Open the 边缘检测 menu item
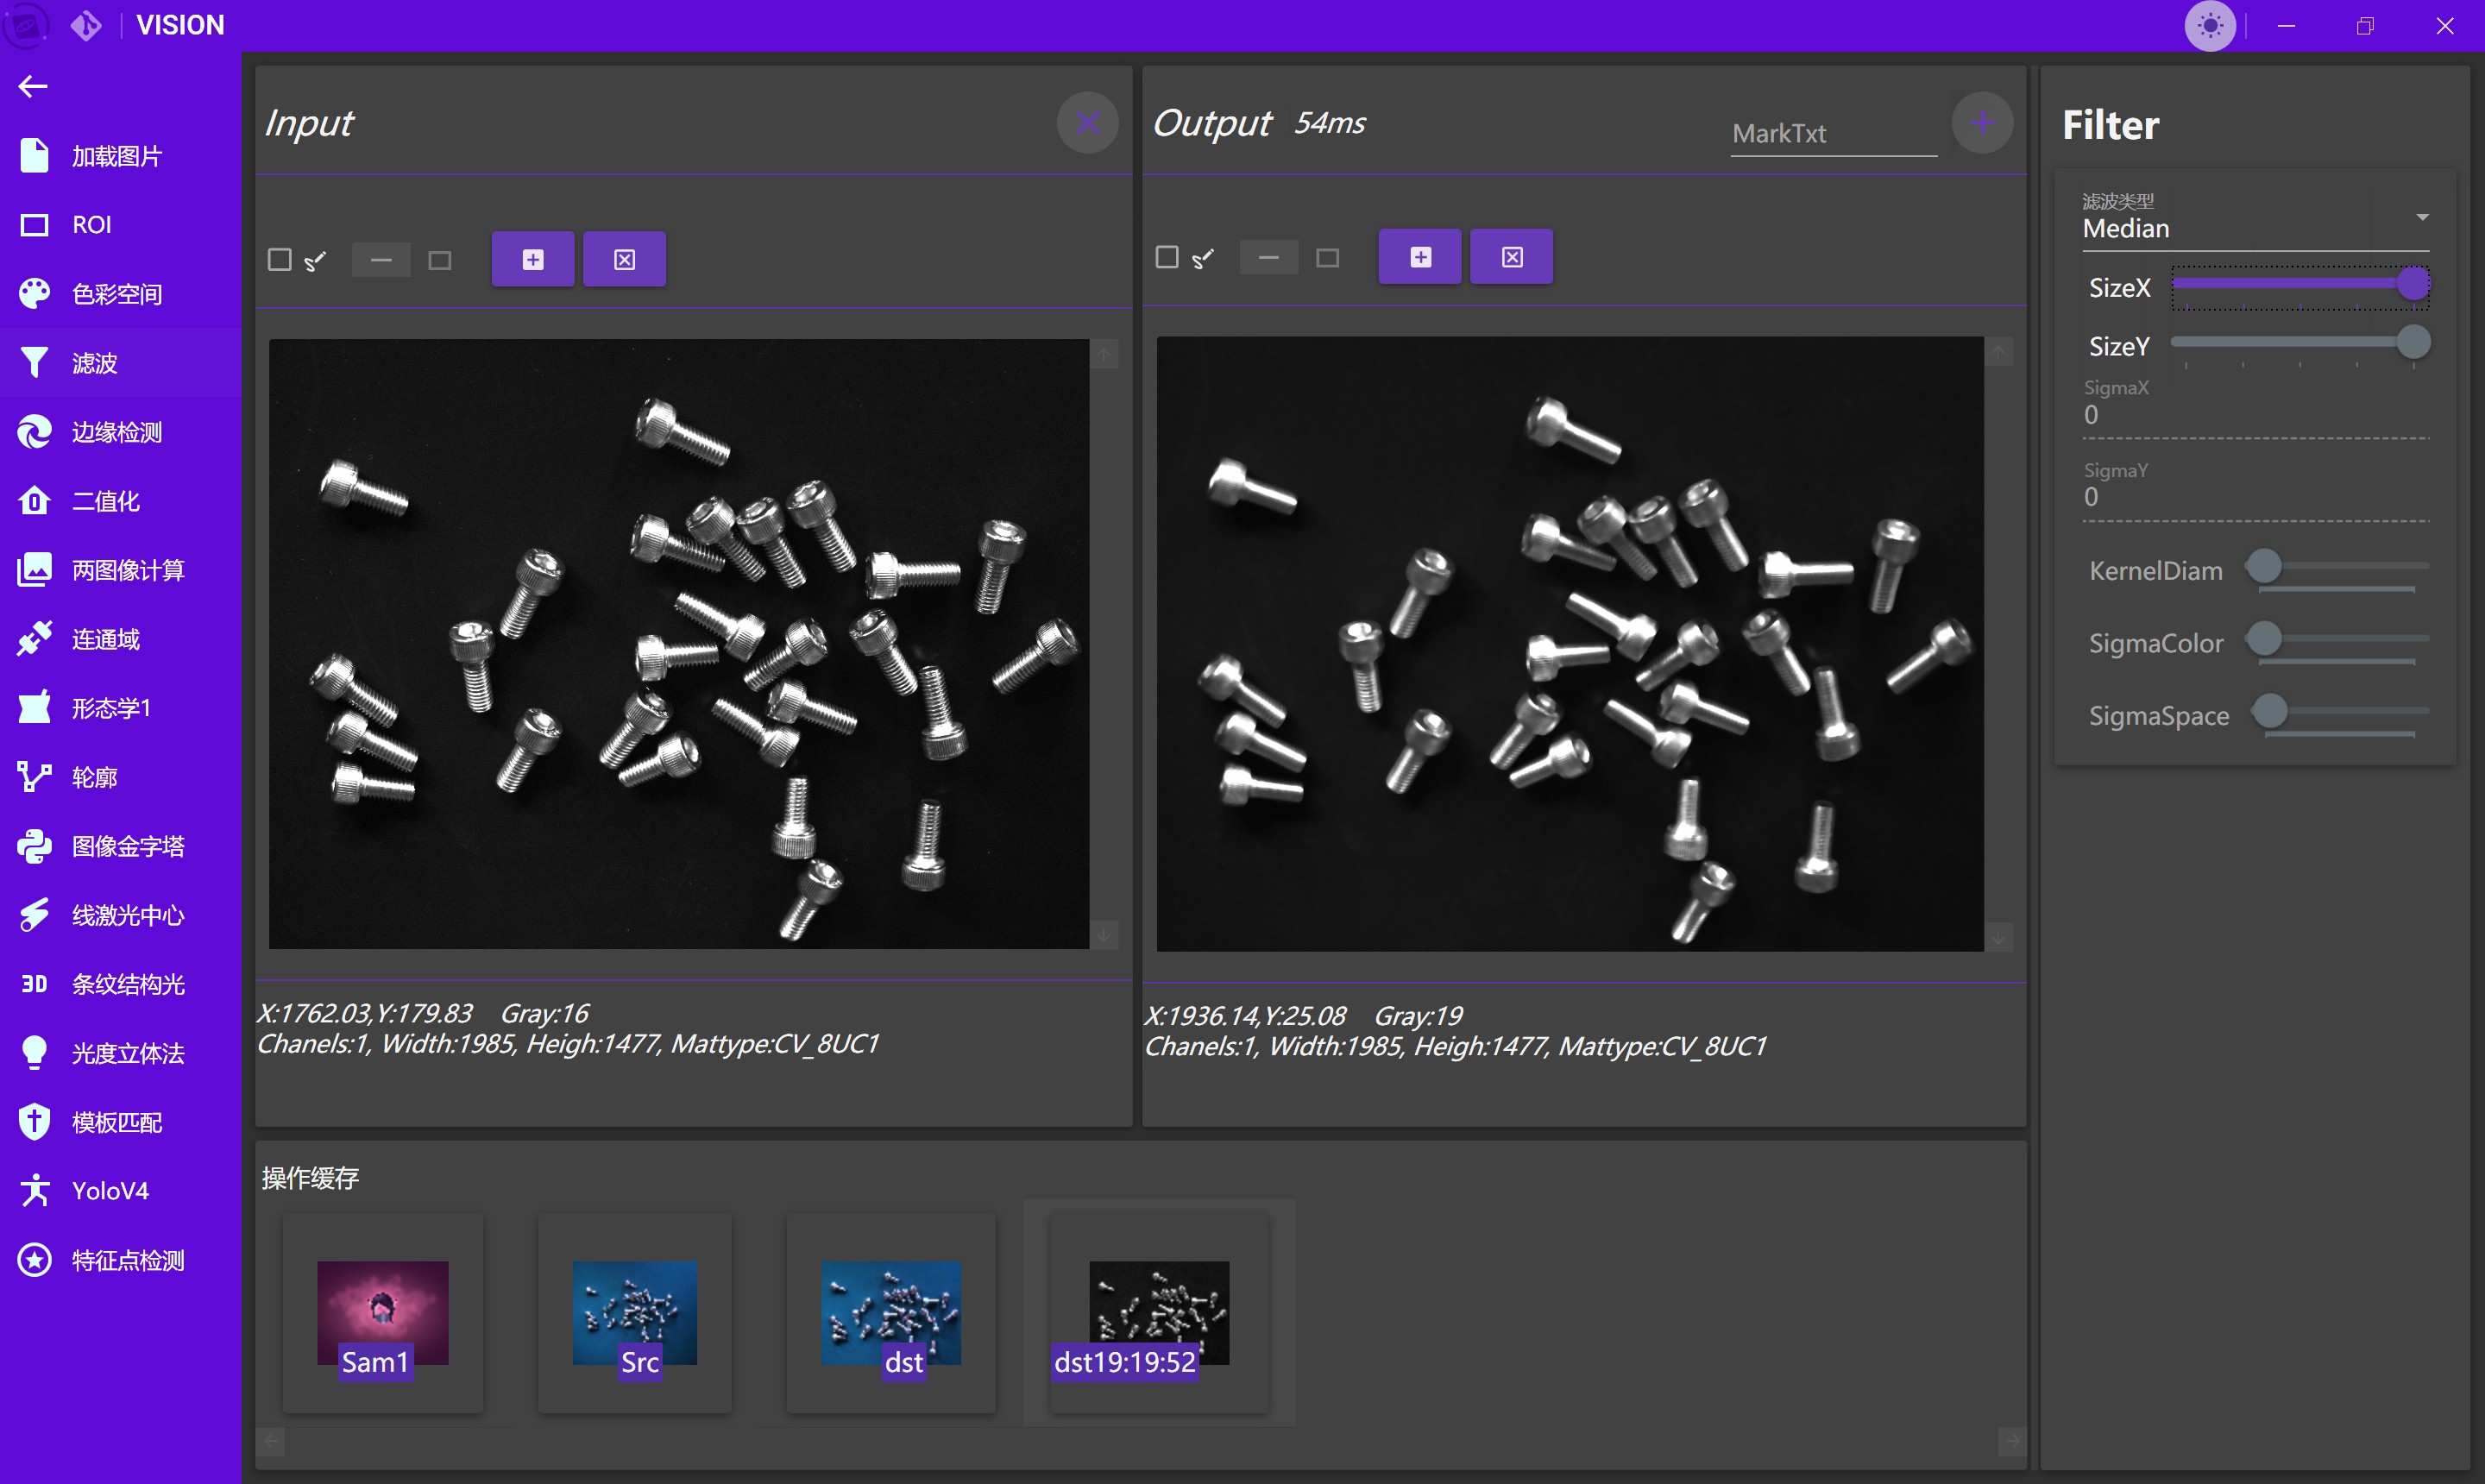 coord(116,432)
